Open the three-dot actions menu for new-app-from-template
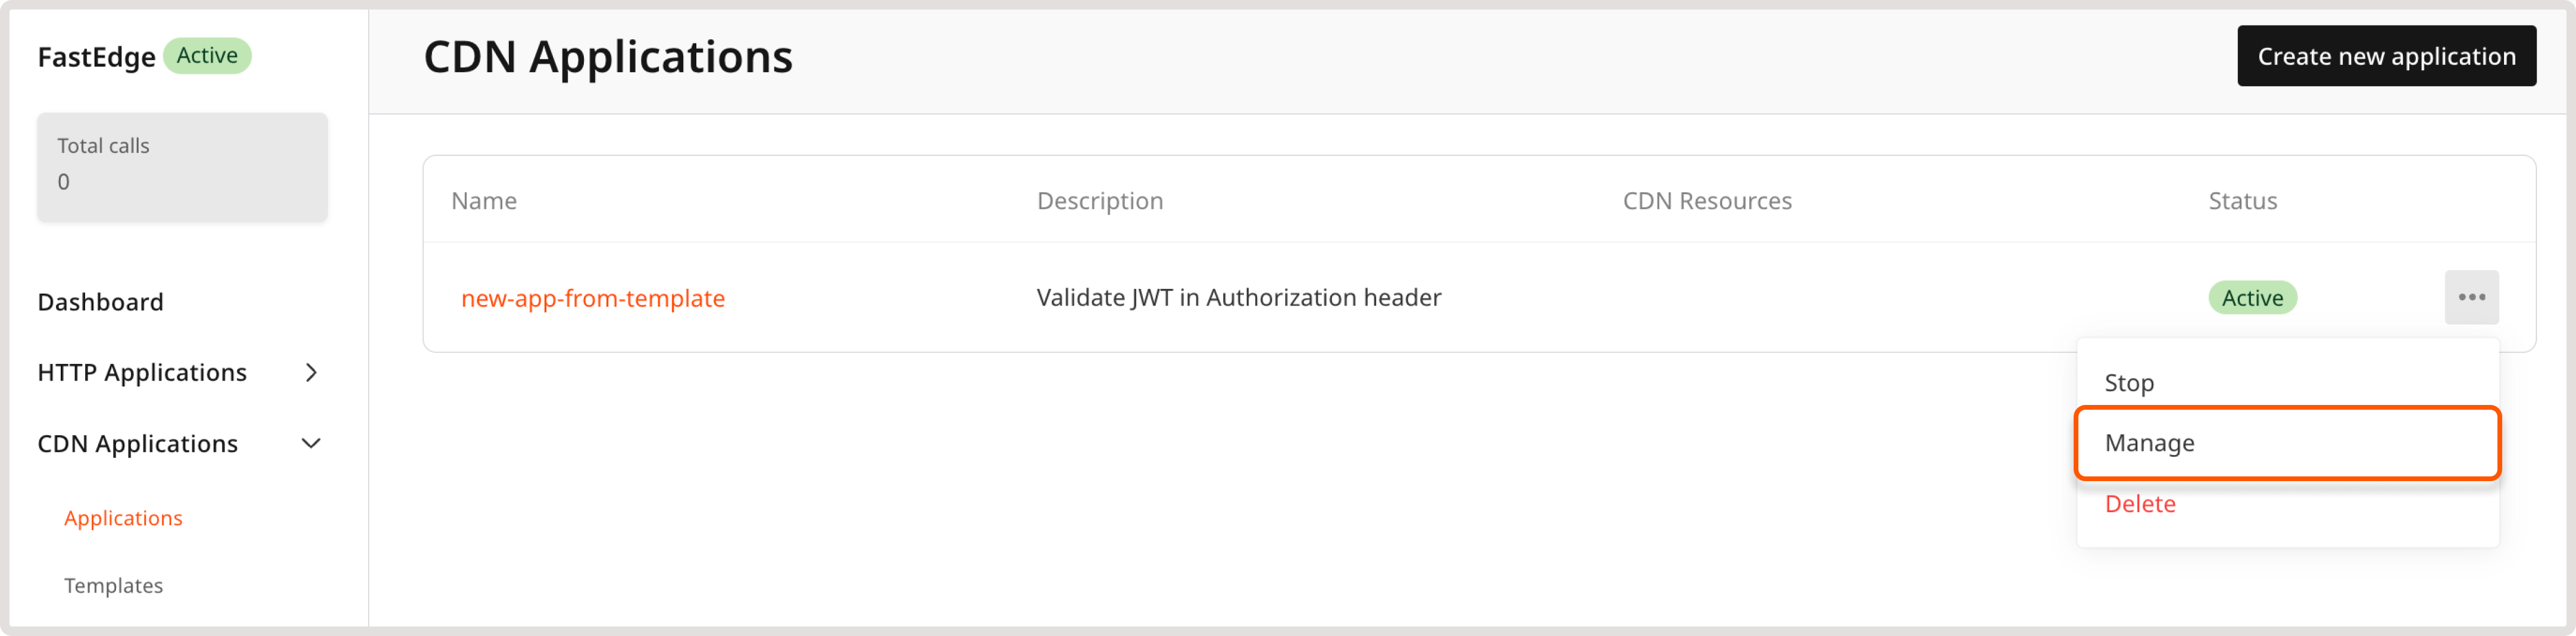This screenshot has height=636, width=2576. [2471, 297]
